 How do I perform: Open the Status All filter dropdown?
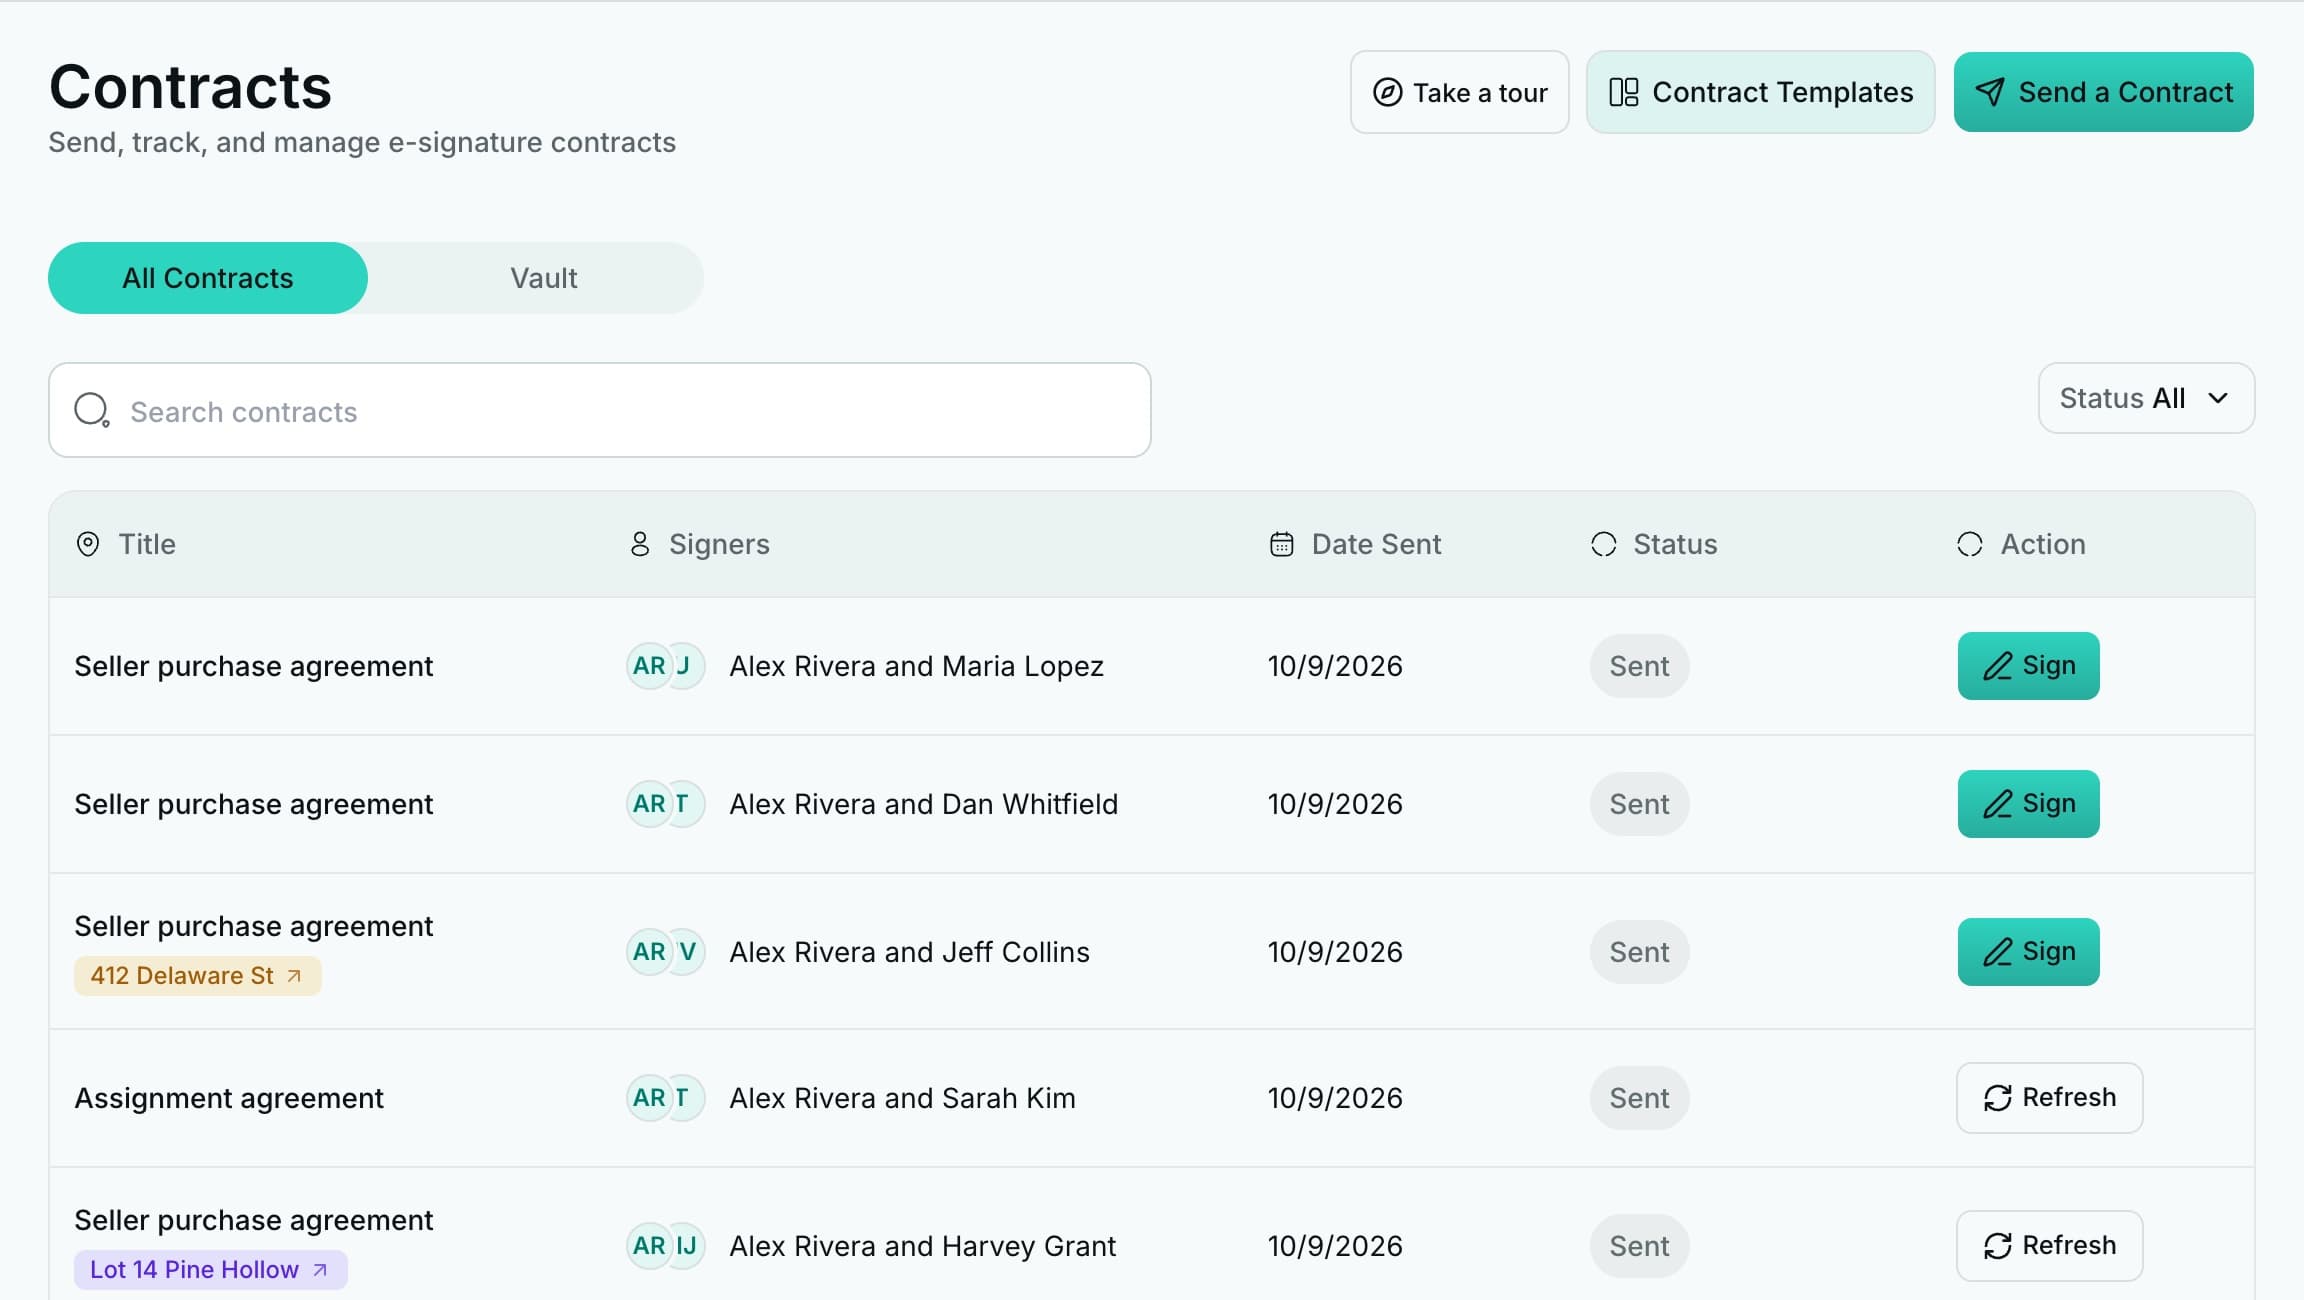2146,398
